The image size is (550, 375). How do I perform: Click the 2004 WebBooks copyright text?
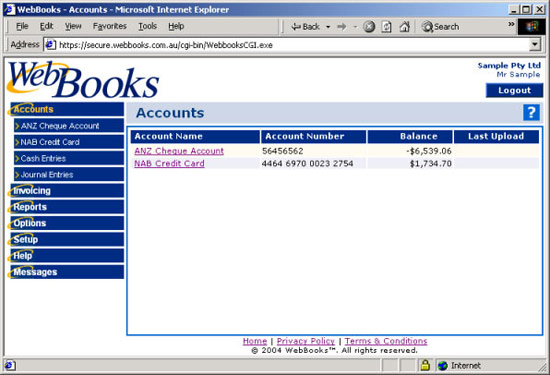[x=334, y=350]
